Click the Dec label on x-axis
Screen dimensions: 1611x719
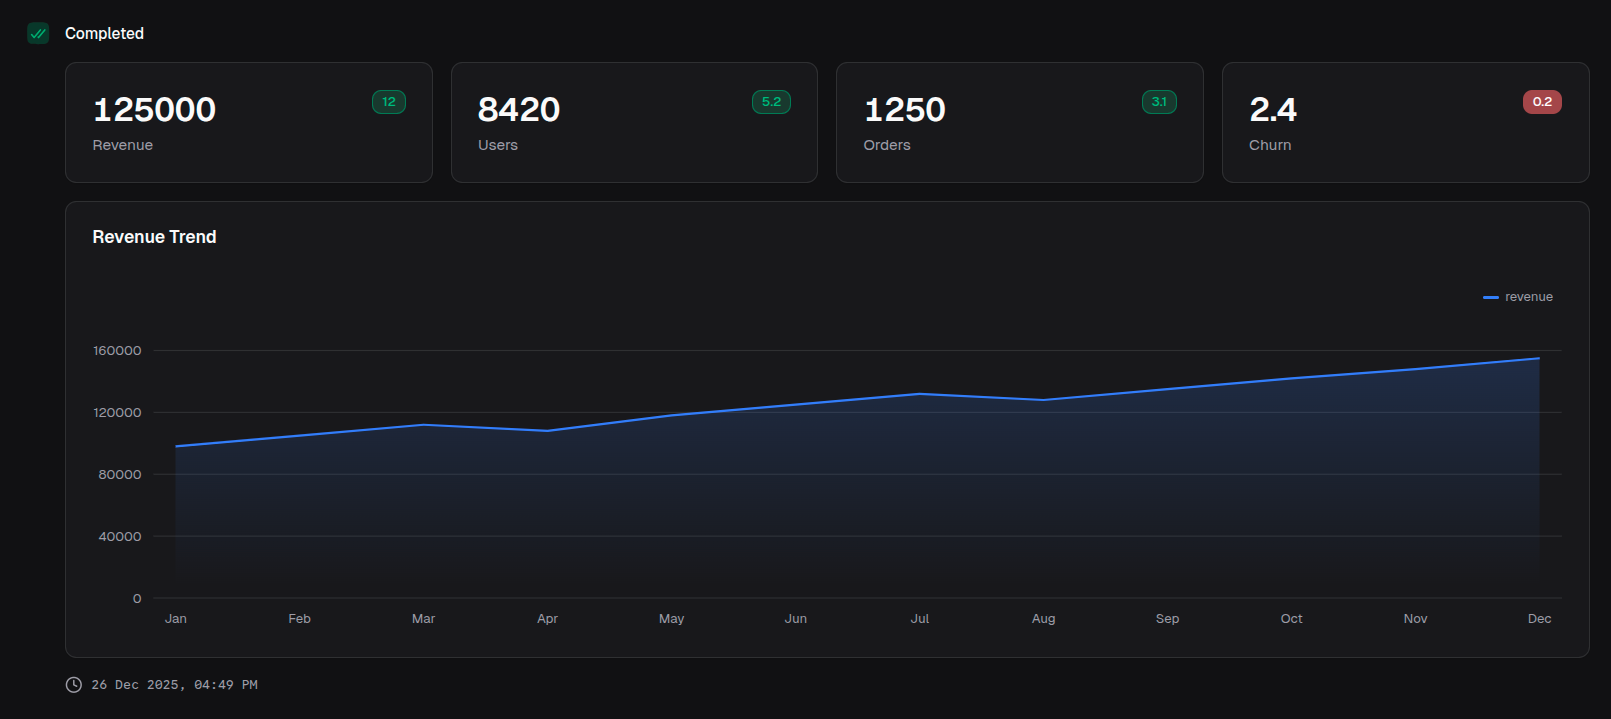click(x=1539, y=619)
